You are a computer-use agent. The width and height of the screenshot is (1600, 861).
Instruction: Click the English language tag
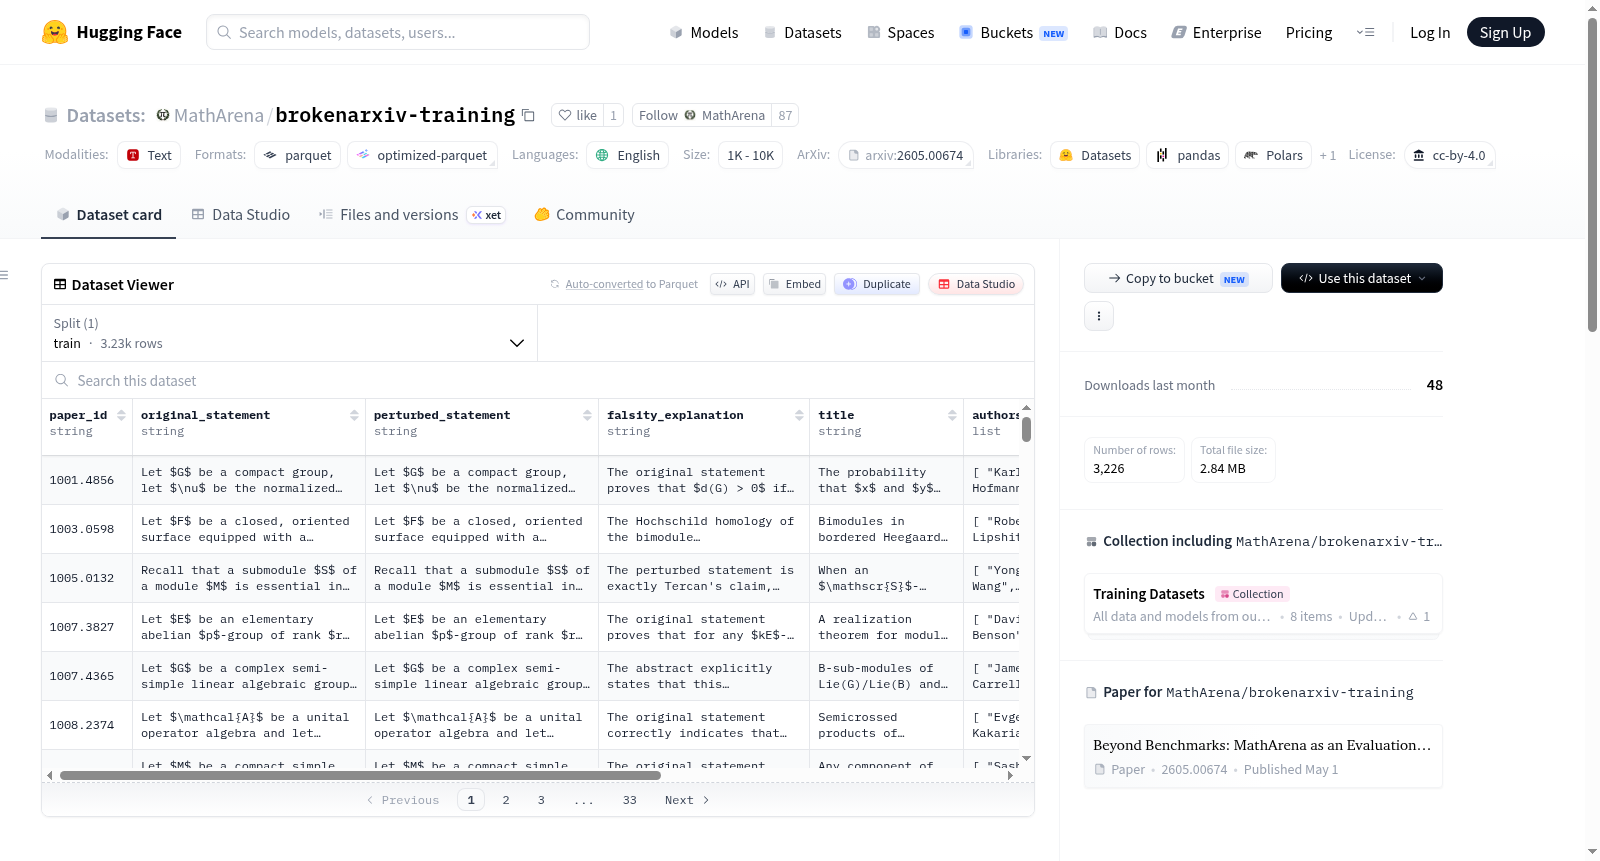click(627, 155)
